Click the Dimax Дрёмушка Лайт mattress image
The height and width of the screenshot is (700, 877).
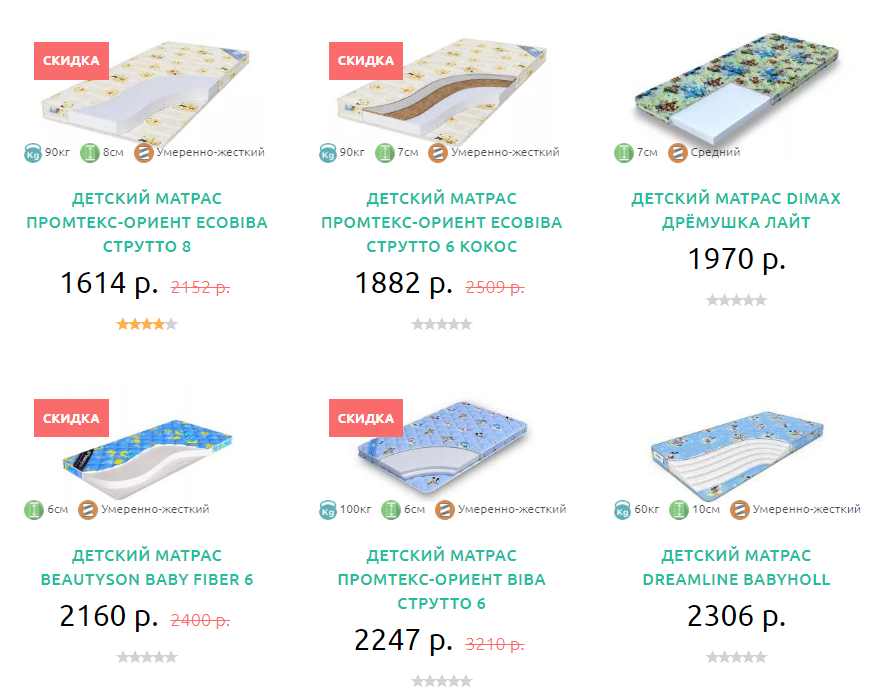click(736, 89)
